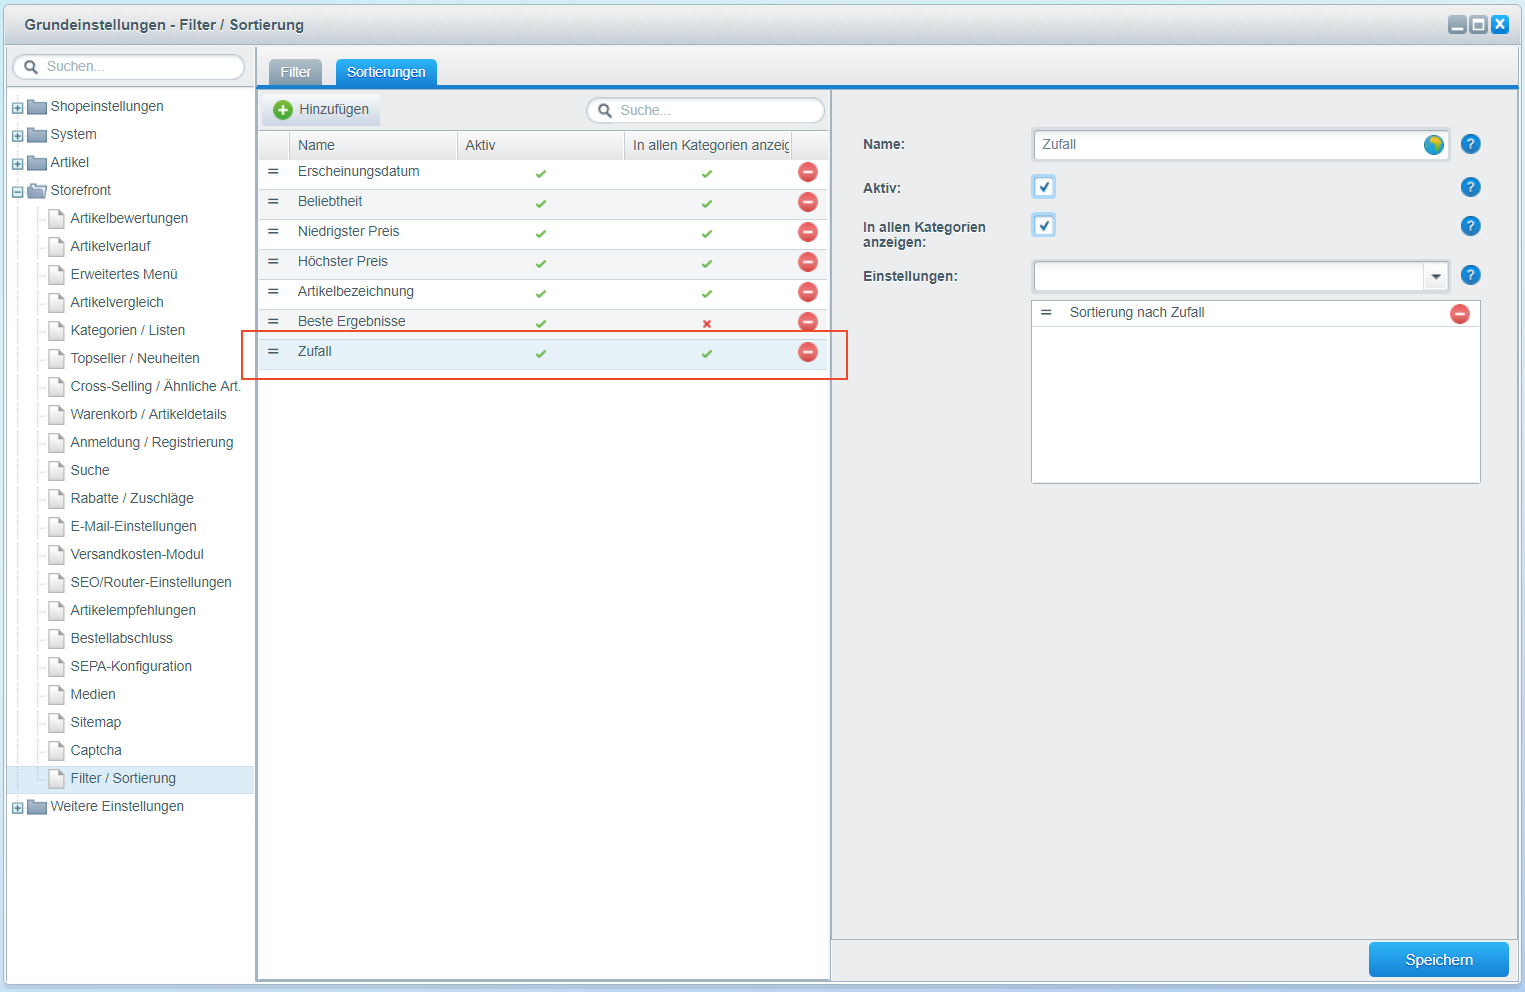Delete the Artikelbezeichnung sorting row

pos(807,292)
